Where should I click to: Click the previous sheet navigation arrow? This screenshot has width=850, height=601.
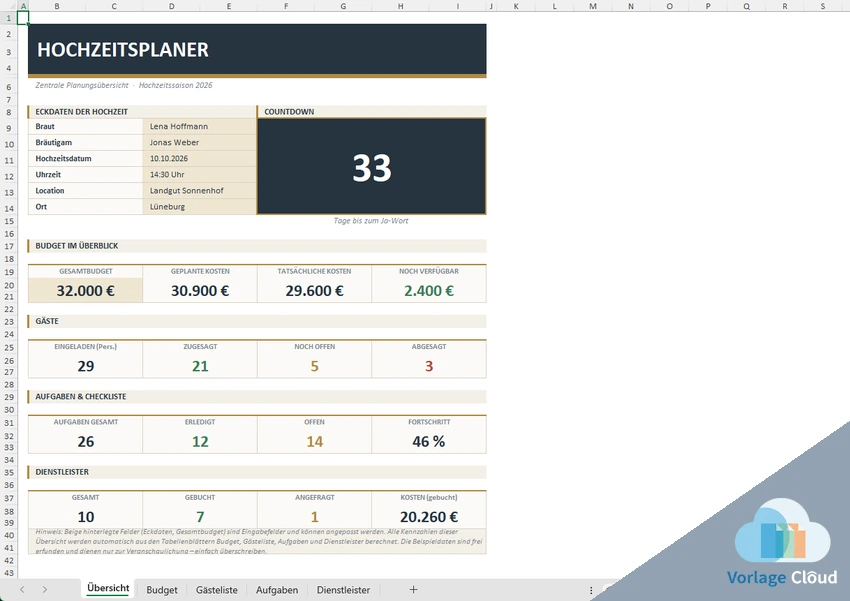pos(22,589)
